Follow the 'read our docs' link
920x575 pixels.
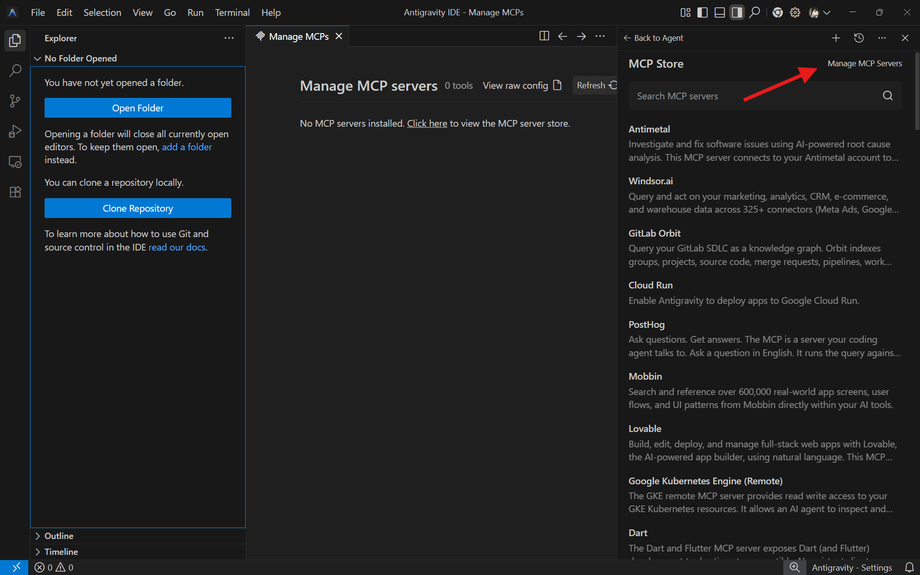[x=177, y=248]
